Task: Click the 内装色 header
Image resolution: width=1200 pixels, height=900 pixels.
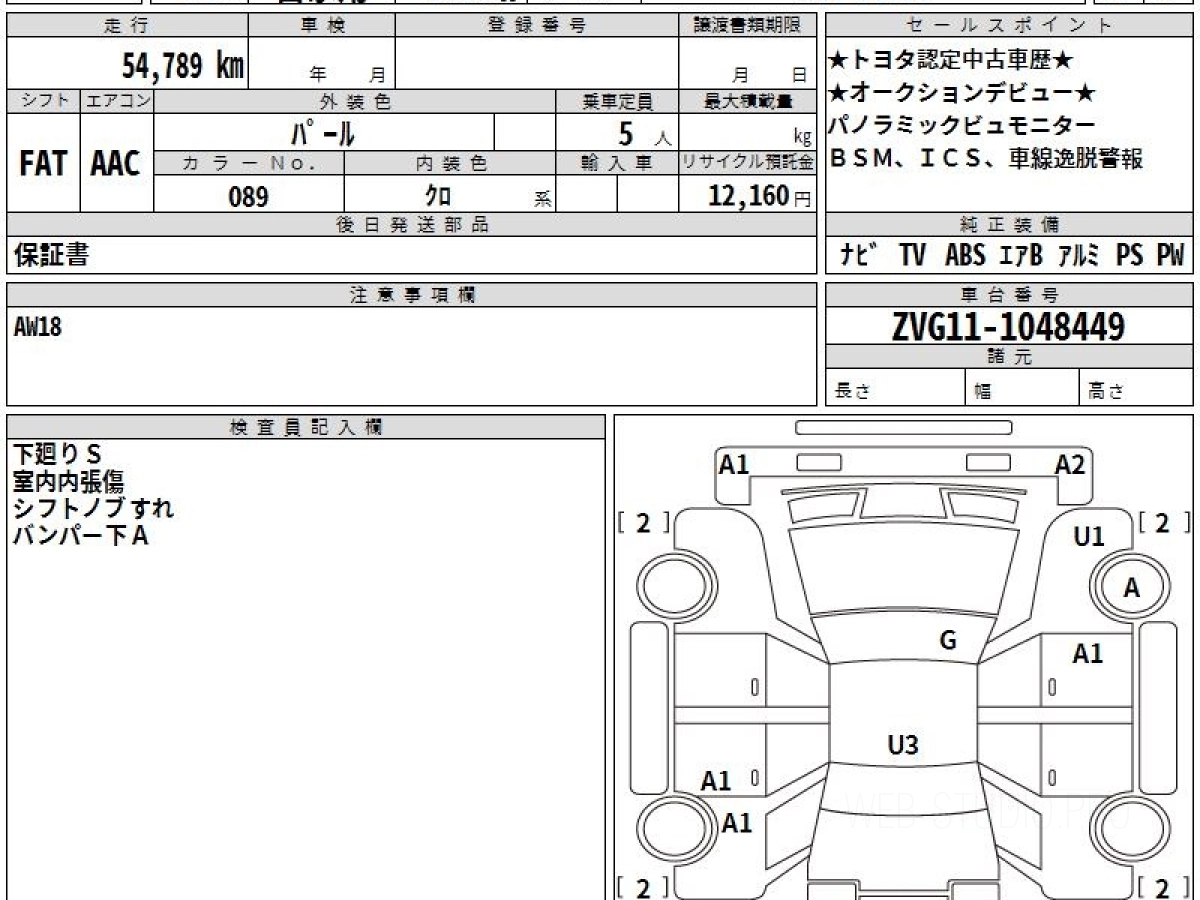Action: [450, 163]
